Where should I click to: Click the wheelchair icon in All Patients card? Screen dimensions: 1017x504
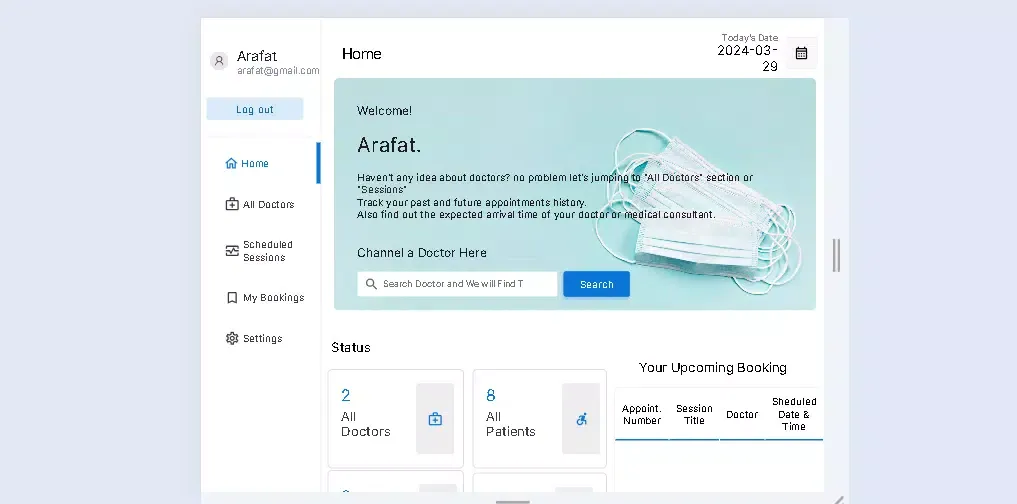pos(581,419)
